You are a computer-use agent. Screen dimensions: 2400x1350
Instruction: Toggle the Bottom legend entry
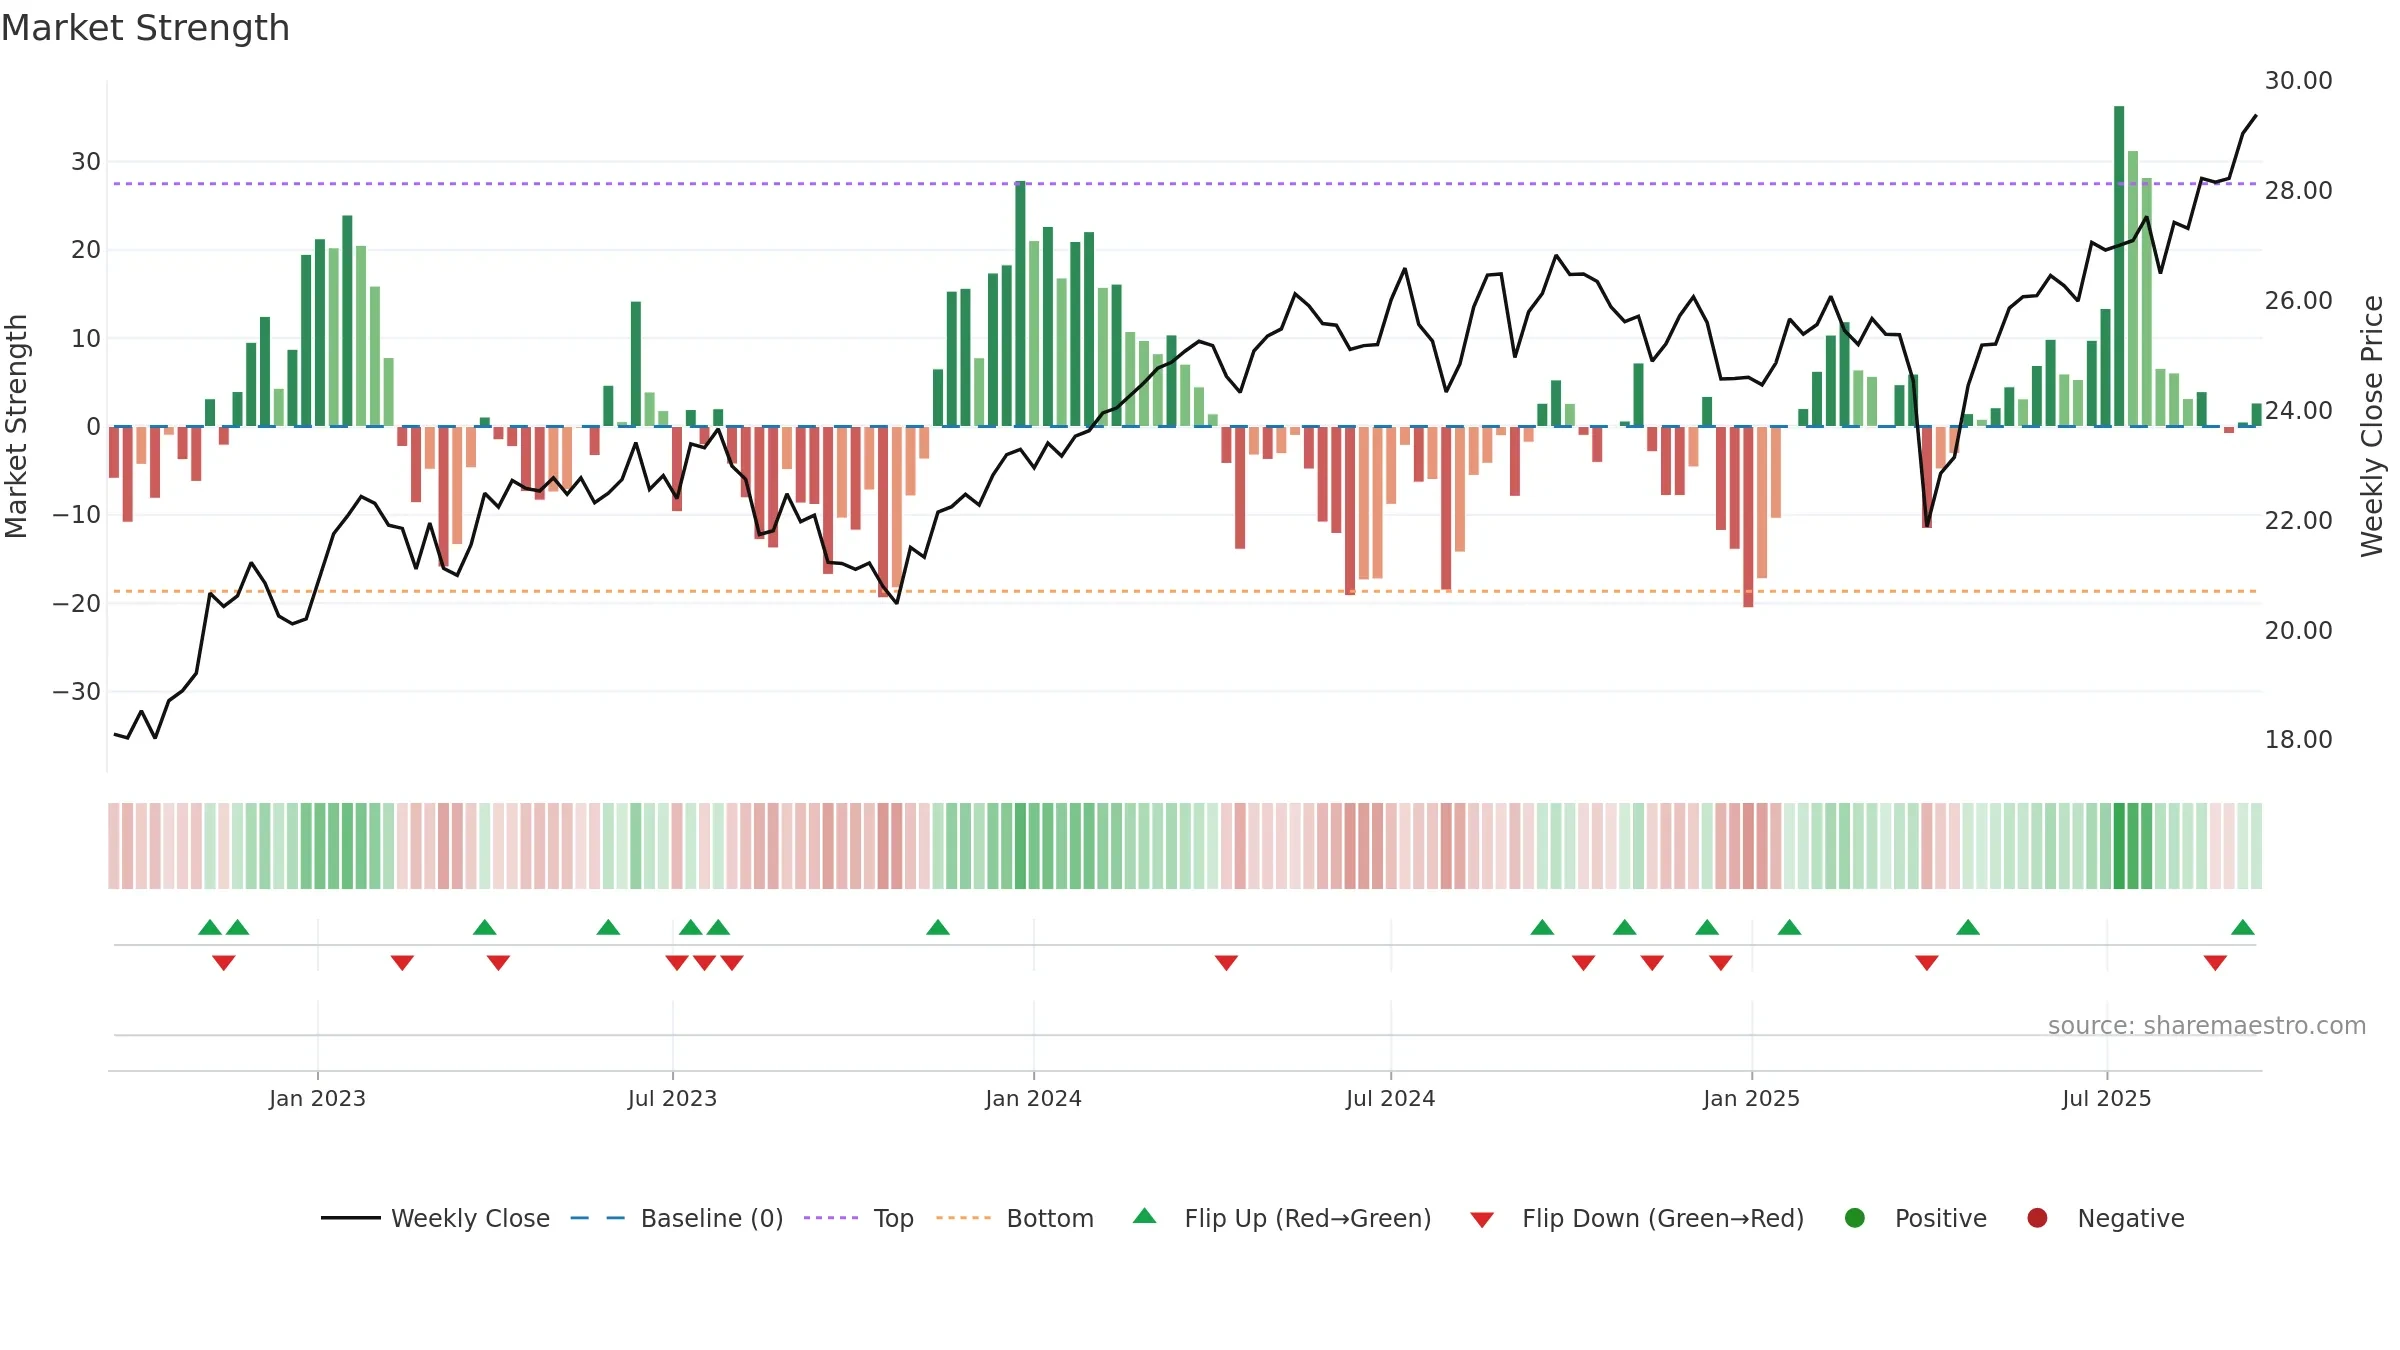(1015, 1218)
